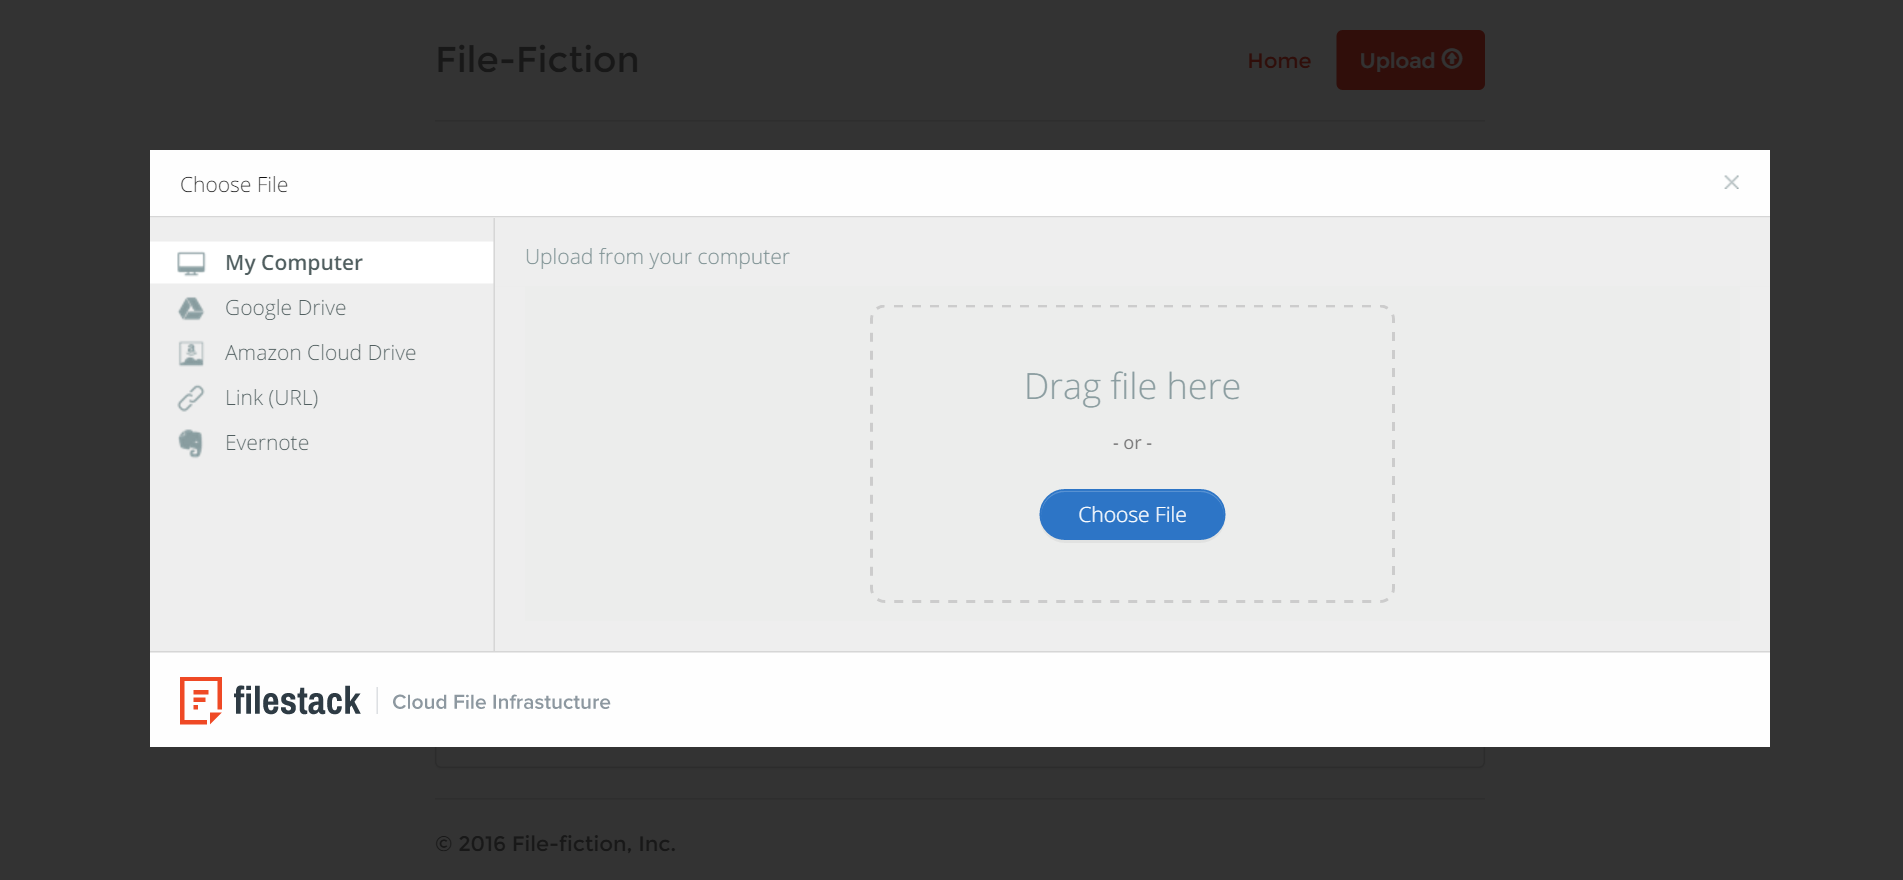Open the Home link in header

pos(1279,61)
